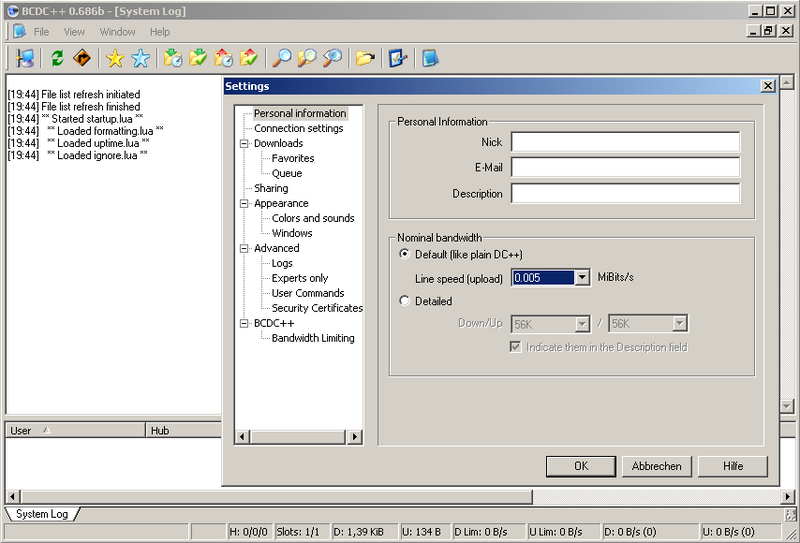Click the green Reconnect arrows icon

[x=57, y=58]
